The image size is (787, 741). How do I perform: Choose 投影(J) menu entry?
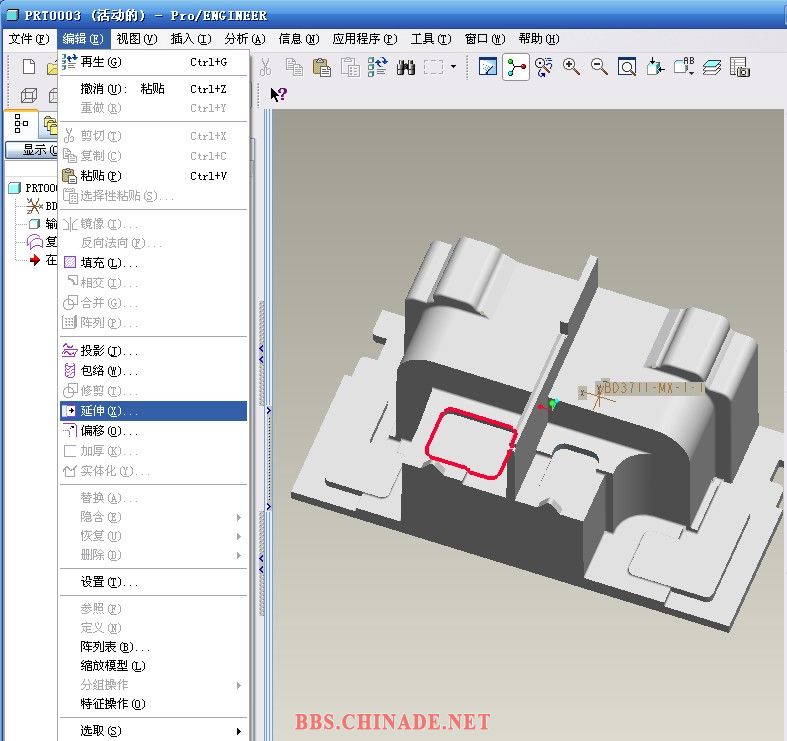click(x=154, y=350)
